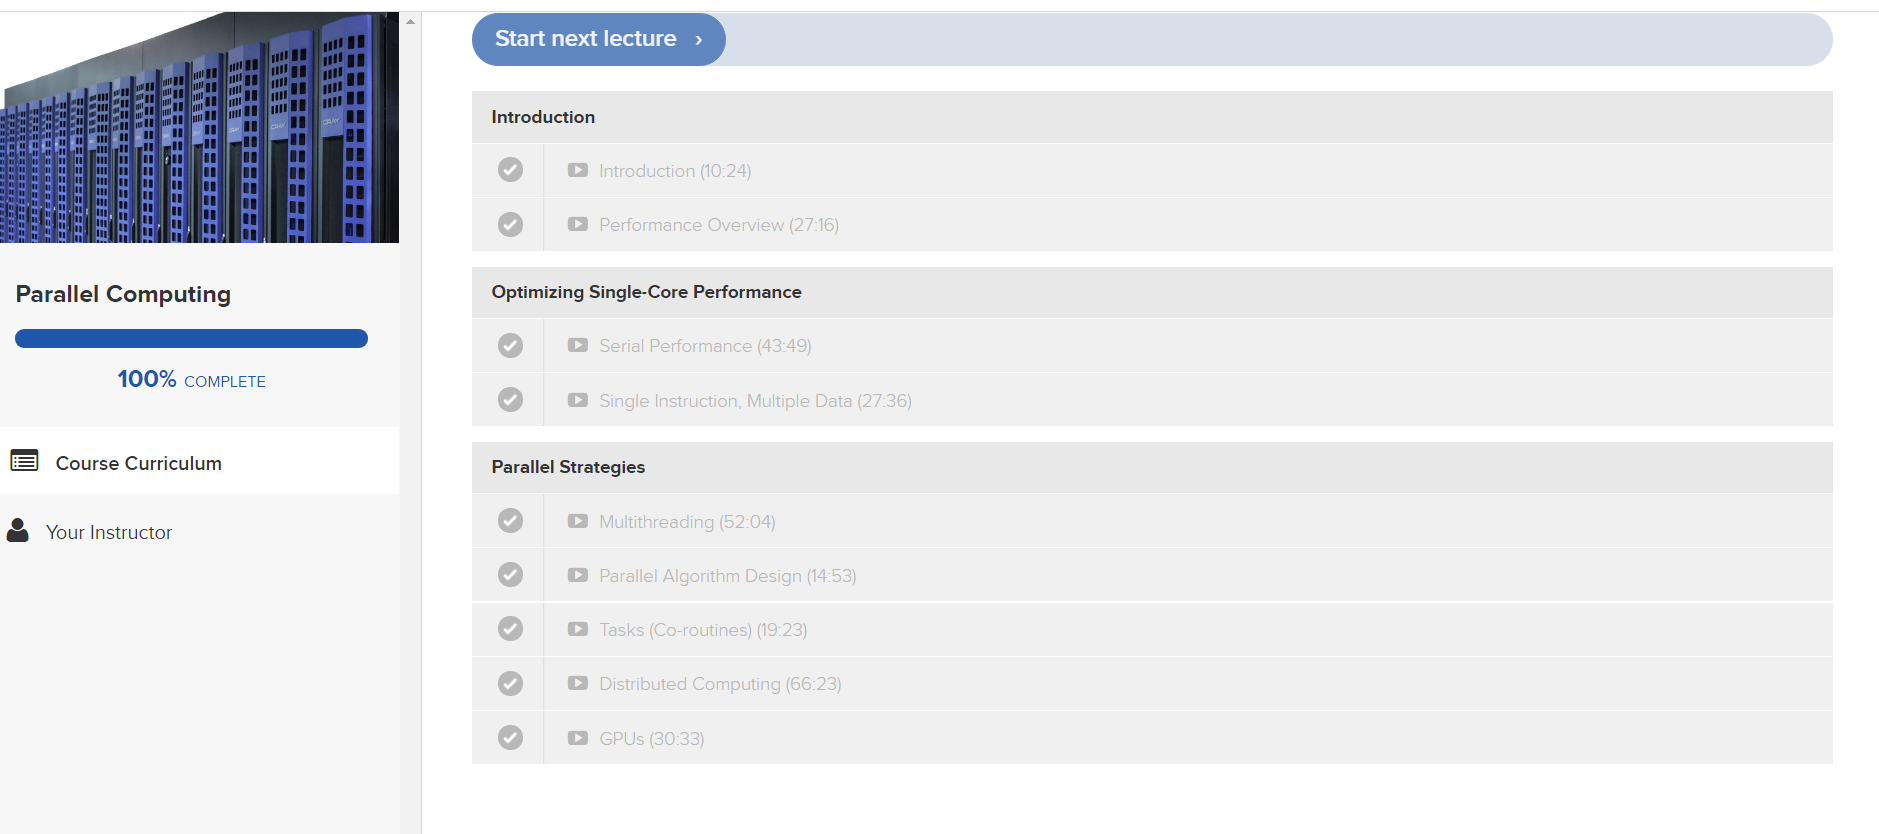Click the 100% complete progress bar
1879x834 pixels.
pos(191,338)
